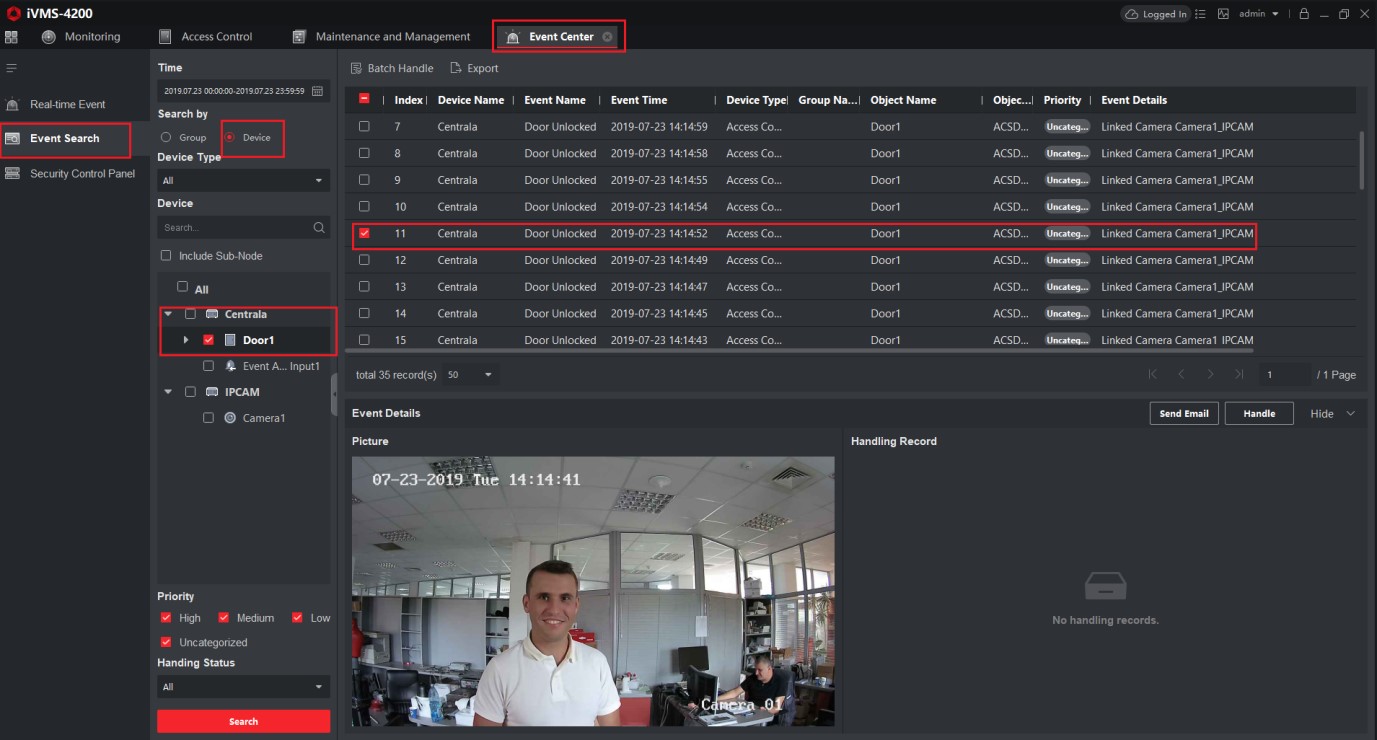
Task: Click the lock icon in title bar
Action: (1304, 14)
